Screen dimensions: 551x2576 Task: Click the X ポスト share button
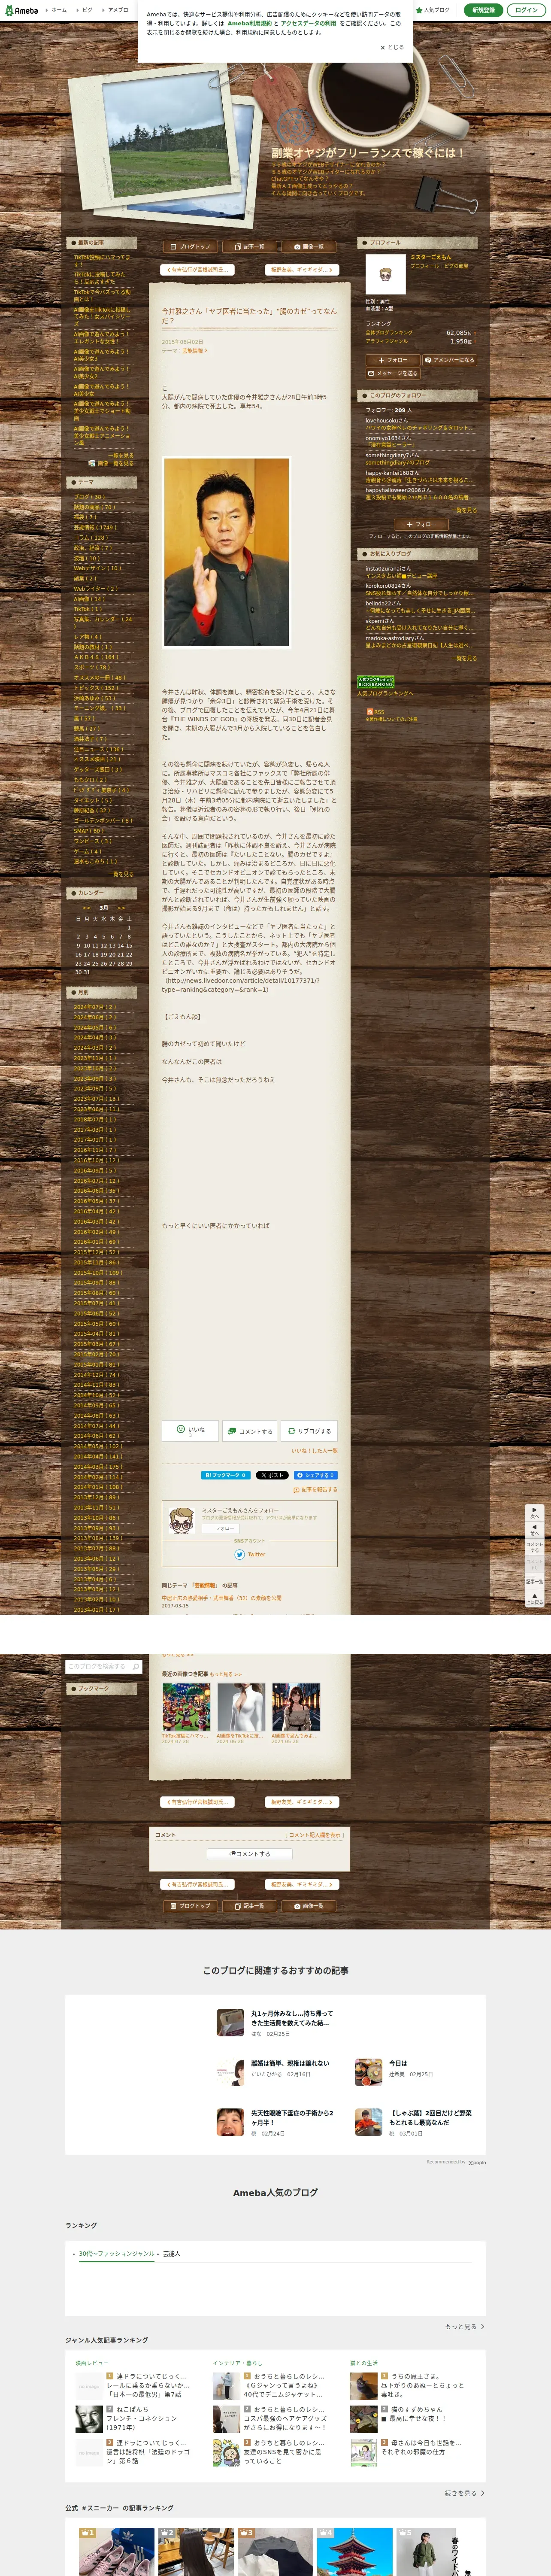click(272, 1475)
